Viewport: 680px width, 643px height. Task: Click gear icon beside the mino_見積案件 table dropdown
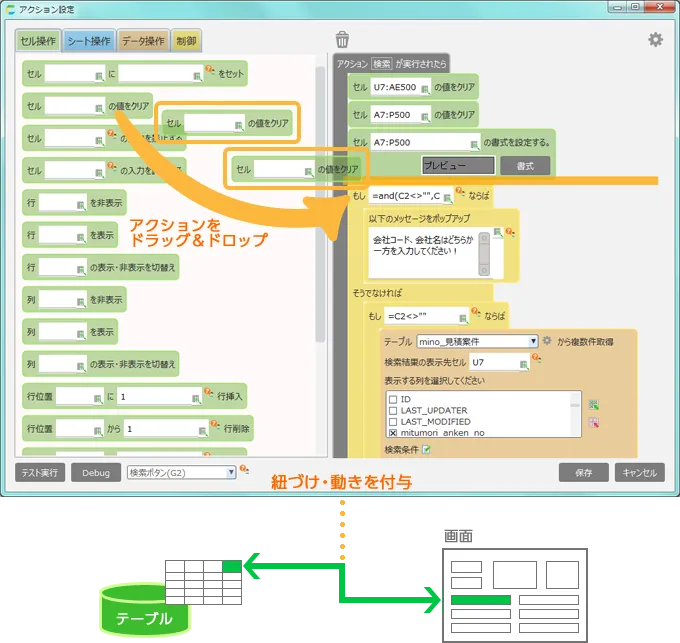coord(547,341)
